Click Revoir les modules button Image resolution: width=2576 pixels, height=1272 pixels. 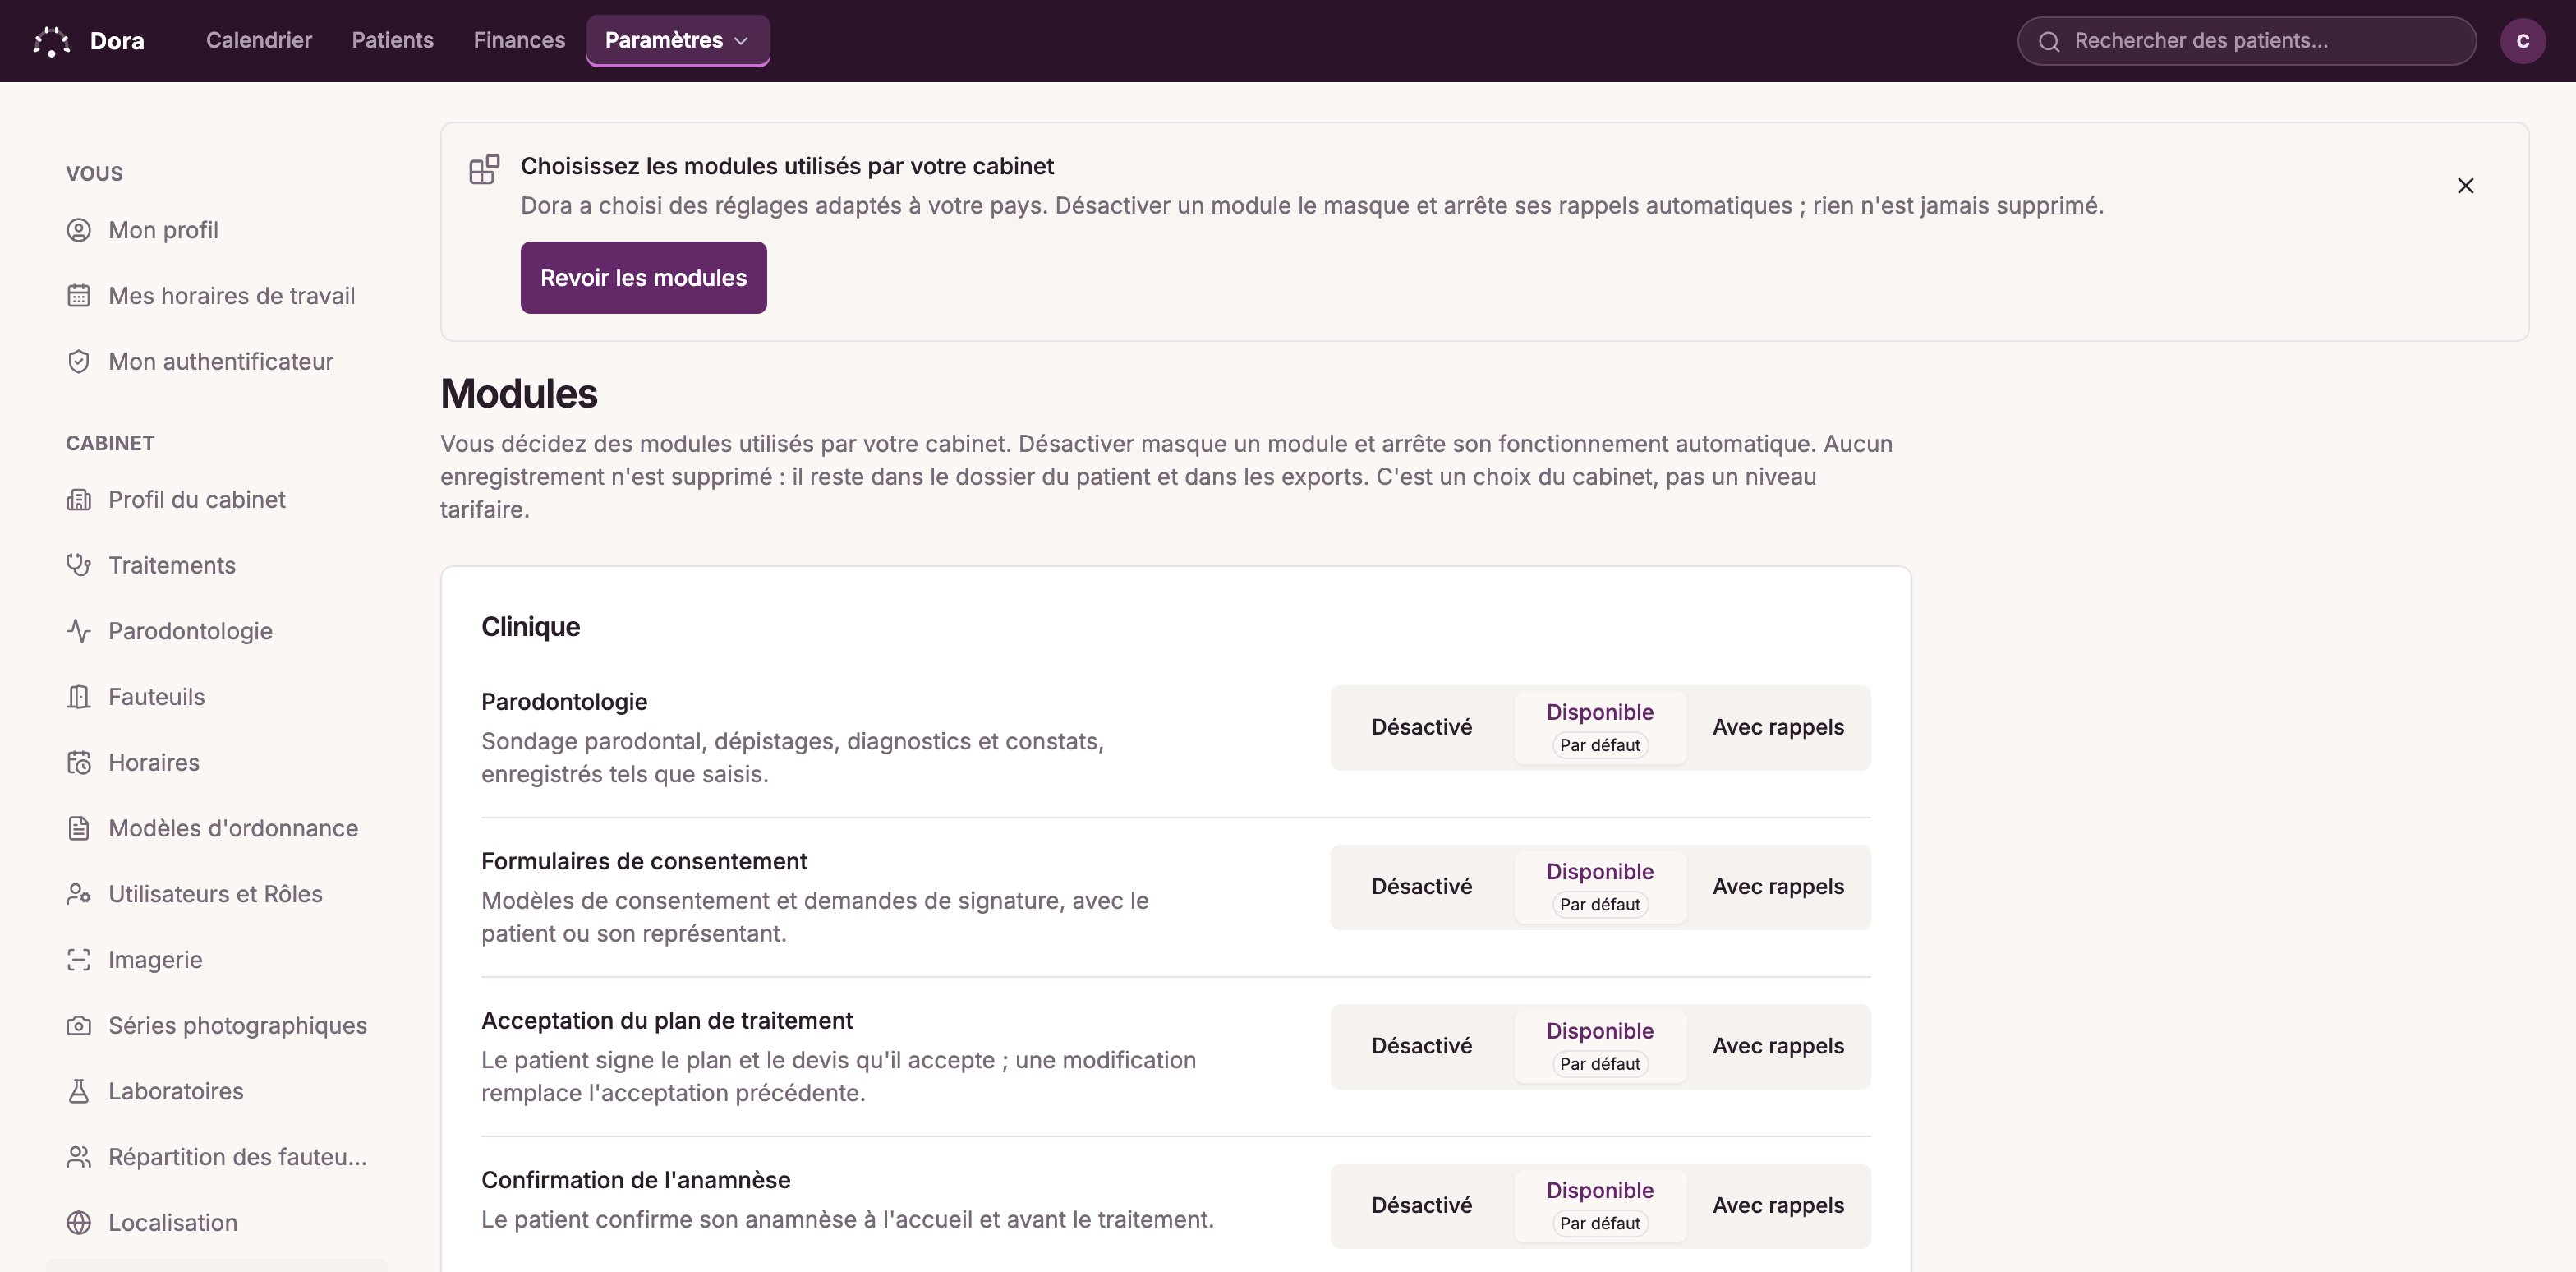pyautogui.click(x=644, y=278)
